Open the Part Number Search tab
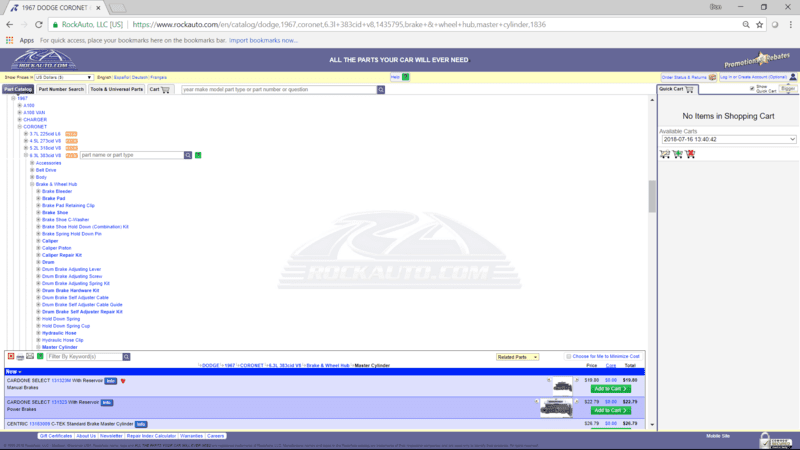The image size is (800, 450). point(61,89)
